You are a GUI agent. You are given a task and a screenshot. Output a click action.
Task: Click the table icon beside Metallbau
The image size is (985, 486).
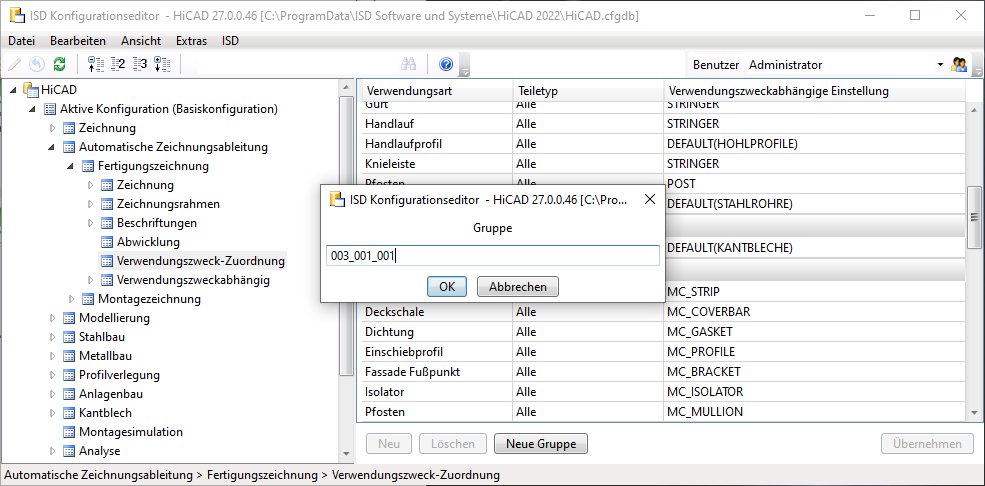tap(69, 356)
